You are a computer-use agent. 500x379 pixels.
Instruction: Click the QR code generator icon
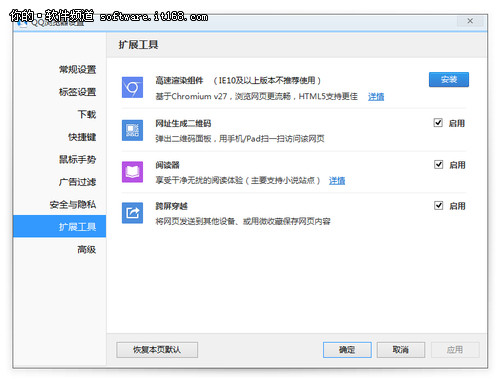pyautogui.click(x=132, y=130)
